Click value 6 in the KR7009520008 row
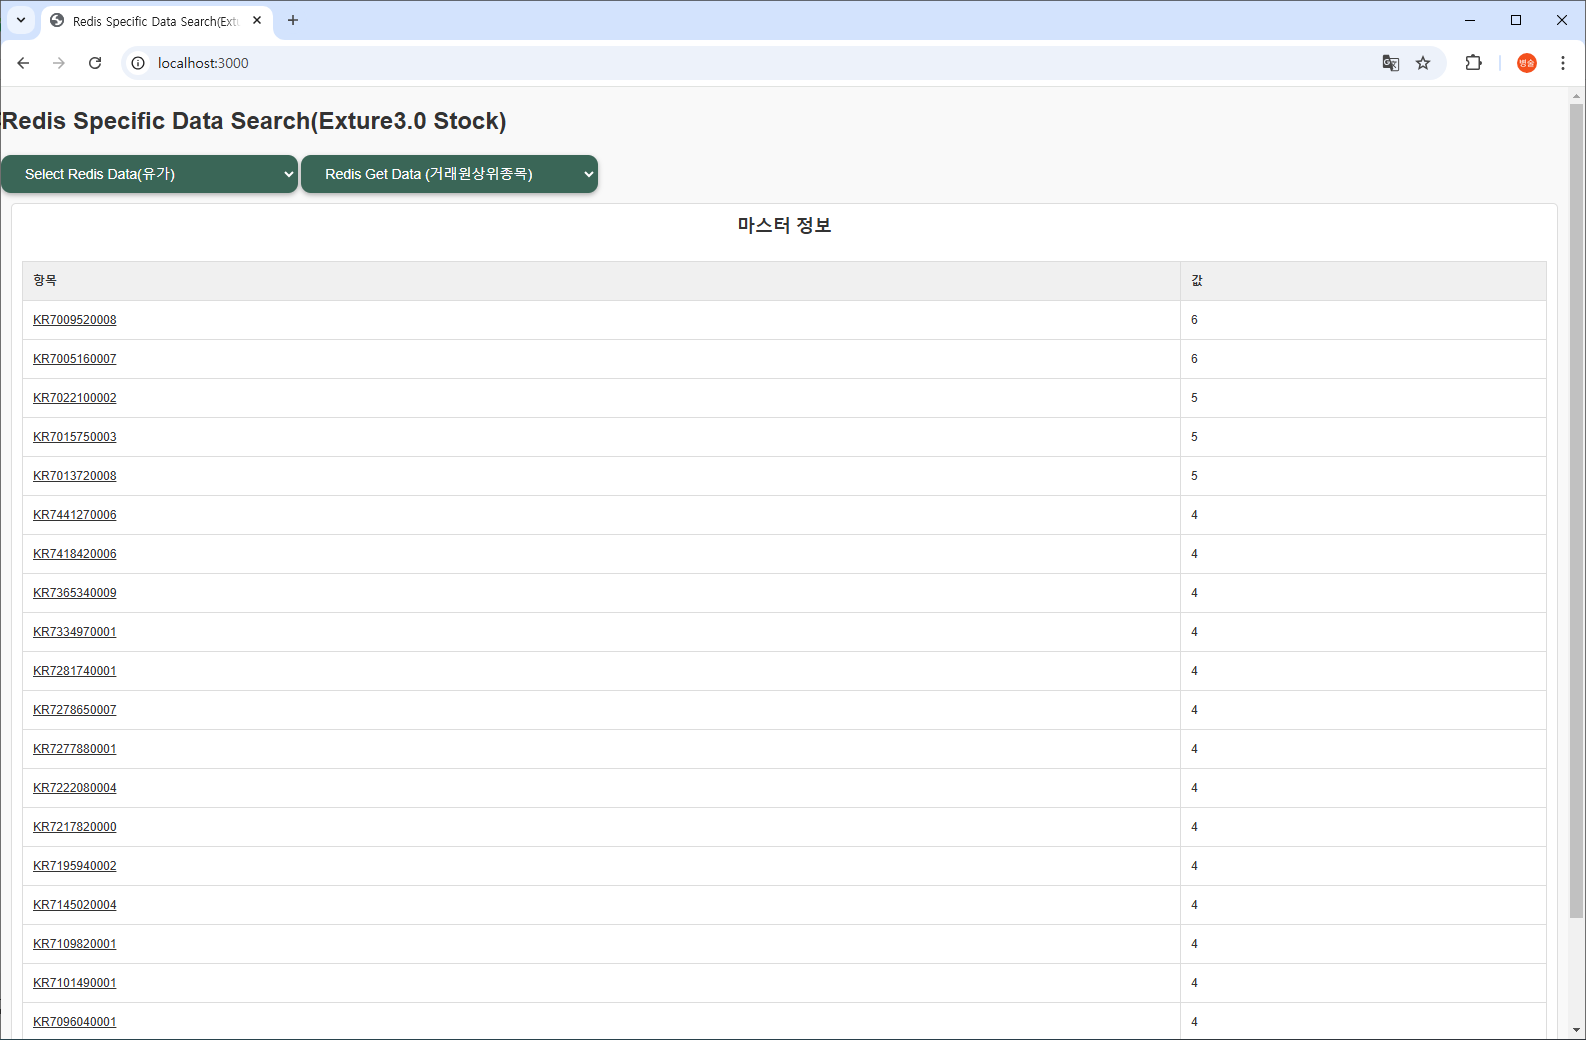Image resolution: width=1586 pixels, height=1040 pixels. coord(1194,320)
